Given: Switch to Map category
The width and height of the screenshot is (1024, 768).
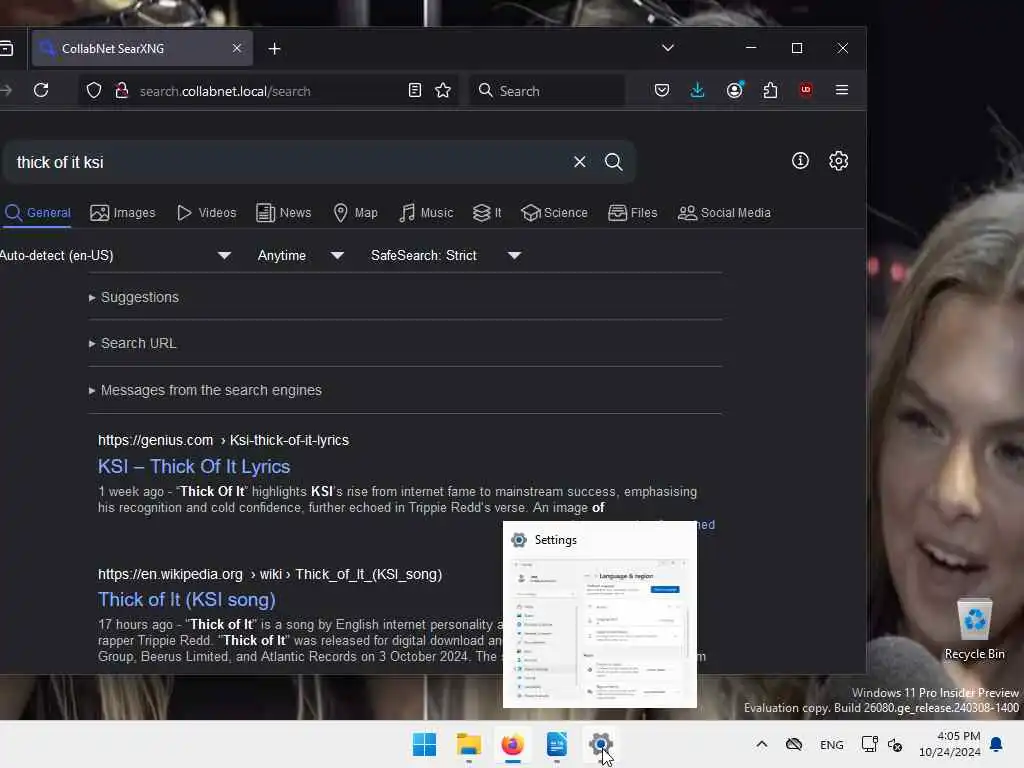Looking at the screenshot, I should [355, 213].
